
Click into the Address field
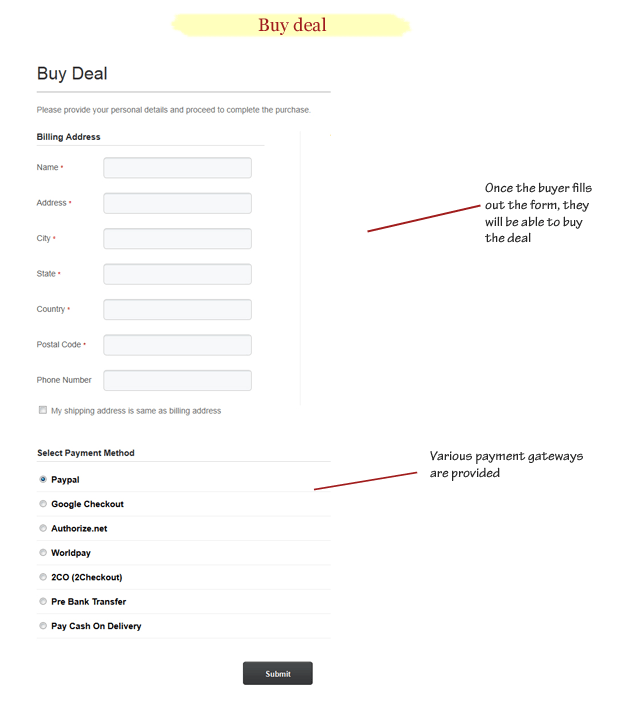[x=177, y=203]
